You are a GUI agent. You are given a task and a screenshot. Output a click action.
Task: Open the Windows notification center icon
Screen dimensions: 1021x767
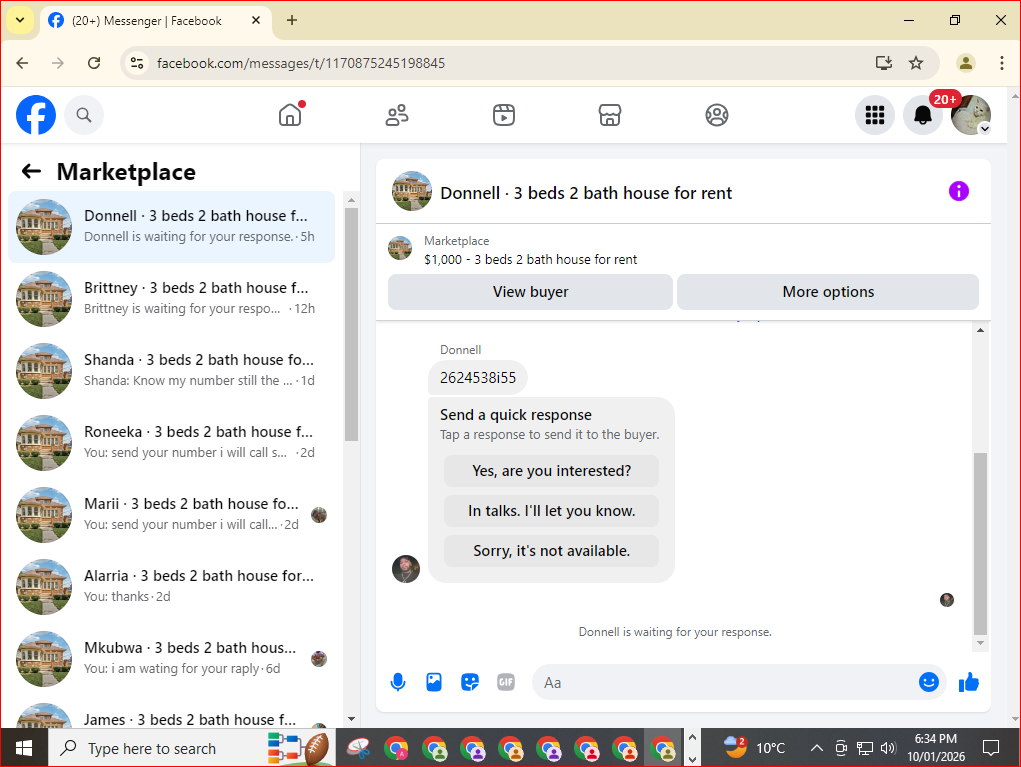pyautogui.click(x=990, y=748)
